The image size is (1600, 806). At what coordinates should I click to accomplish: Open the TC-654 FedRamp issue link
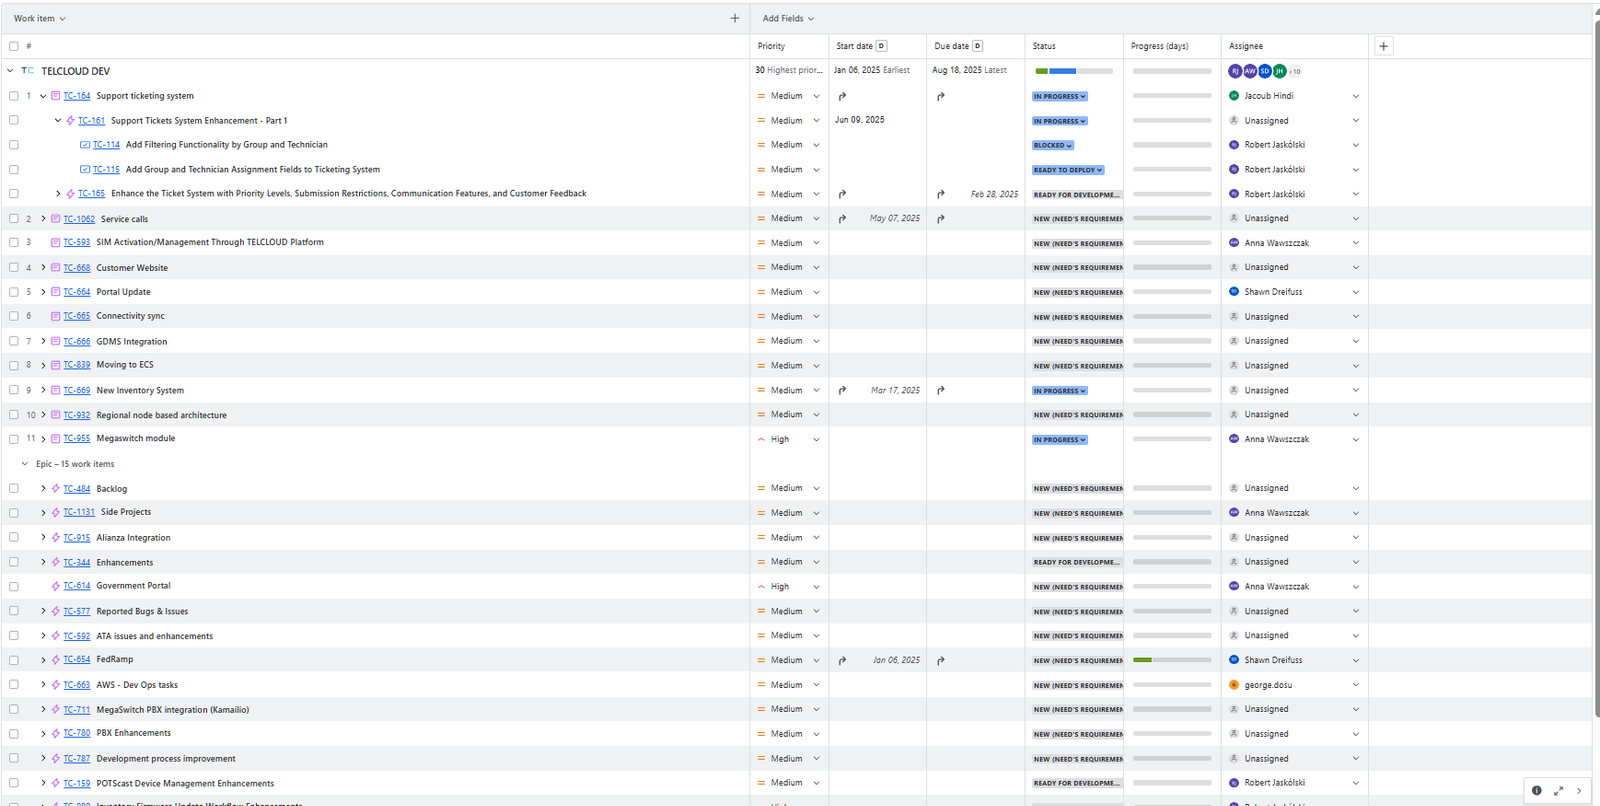pos(77,660)
